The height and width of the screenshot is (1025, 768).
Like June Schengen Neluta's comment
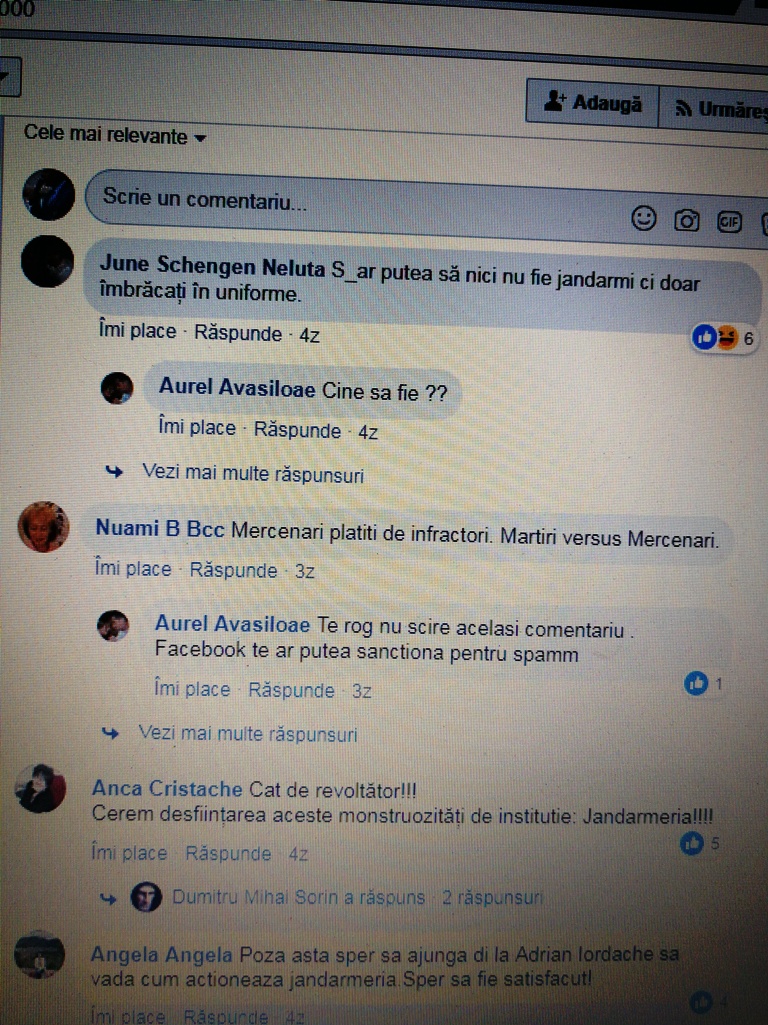137,331
